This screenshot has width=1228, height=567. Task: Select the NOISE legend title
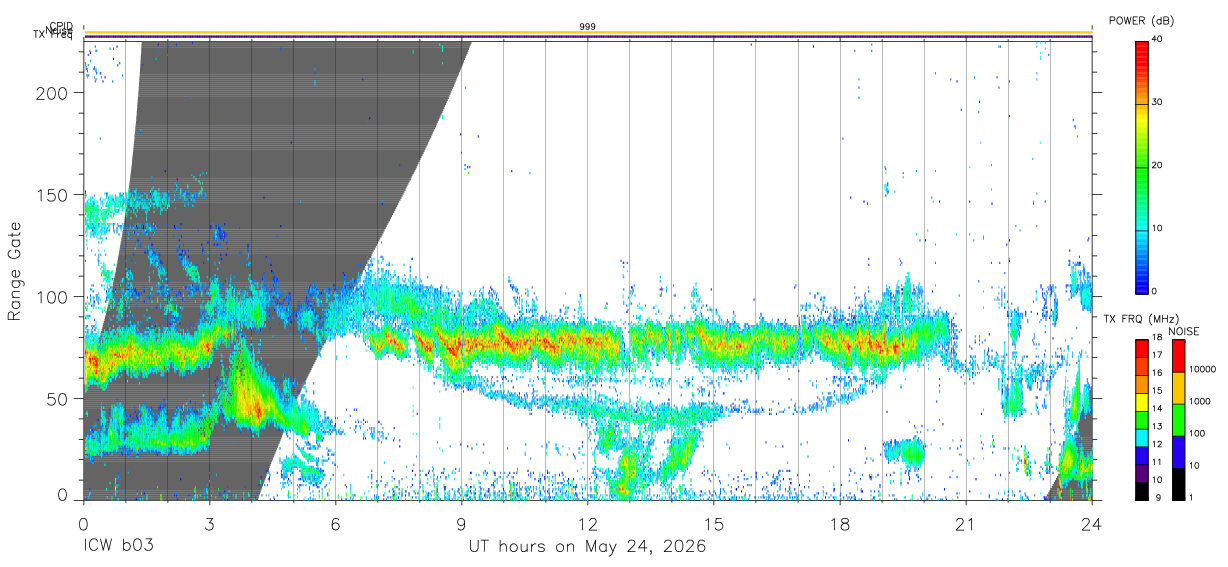(1183, 331)
